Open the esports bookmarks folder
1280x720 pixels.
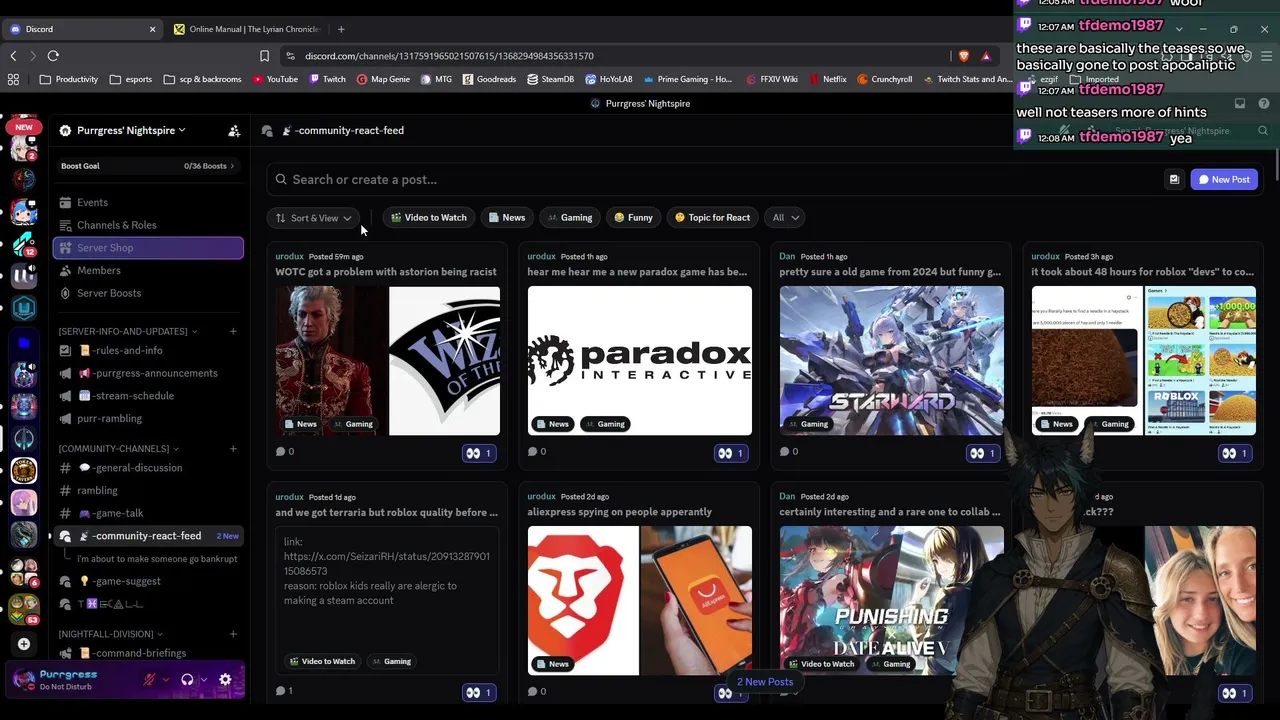[132, 79]
